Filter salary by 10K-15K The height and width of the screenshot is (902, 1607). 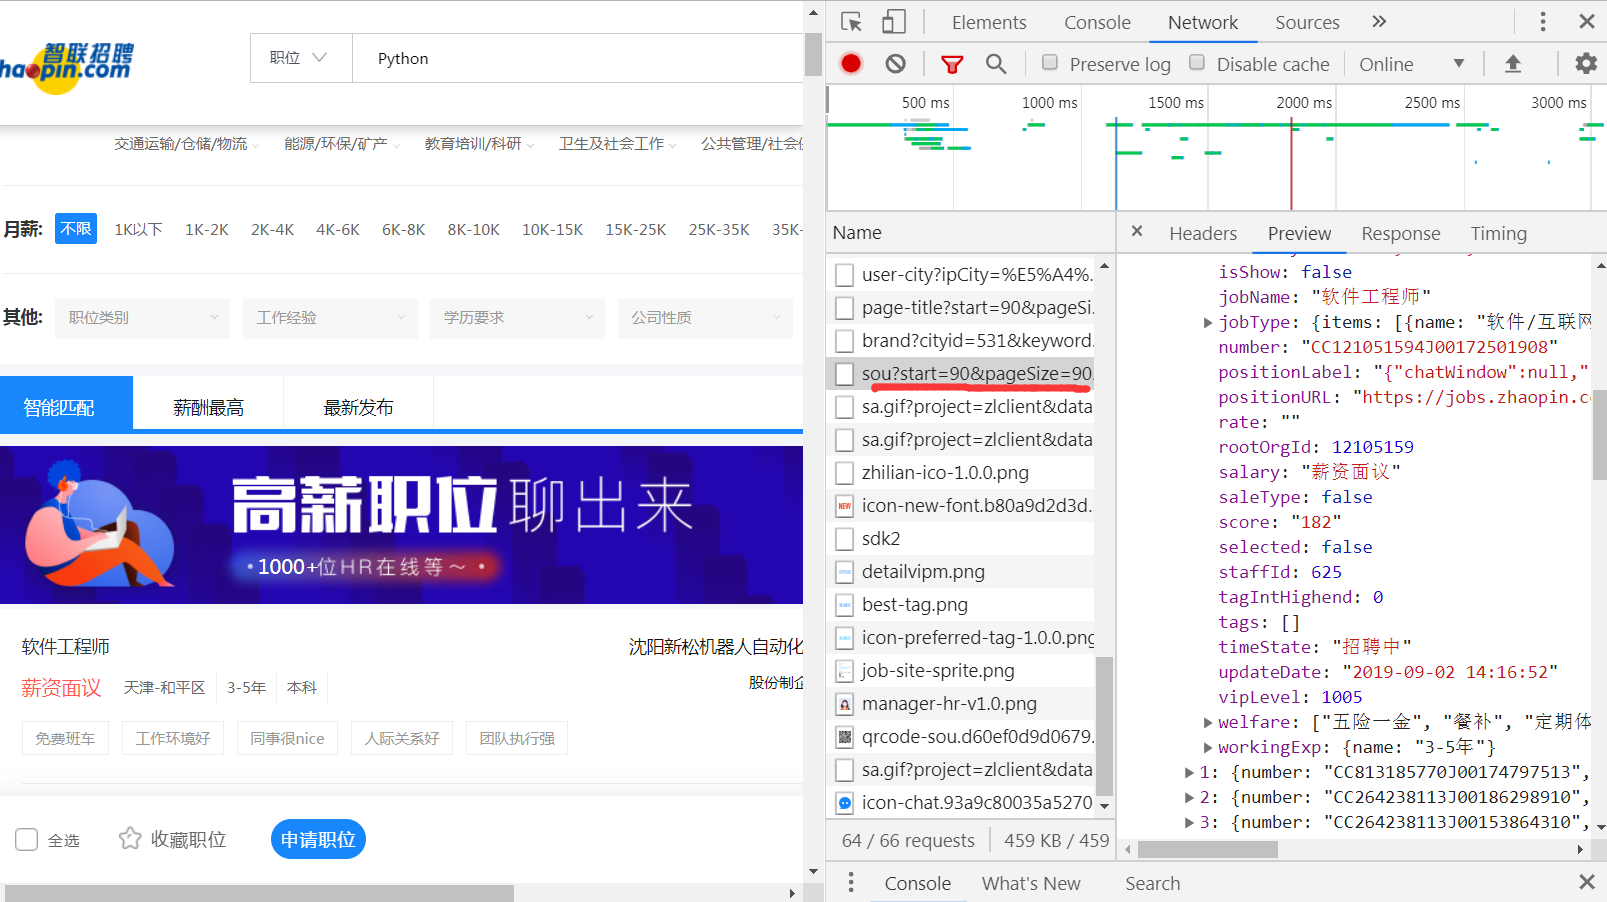point(552,229)
